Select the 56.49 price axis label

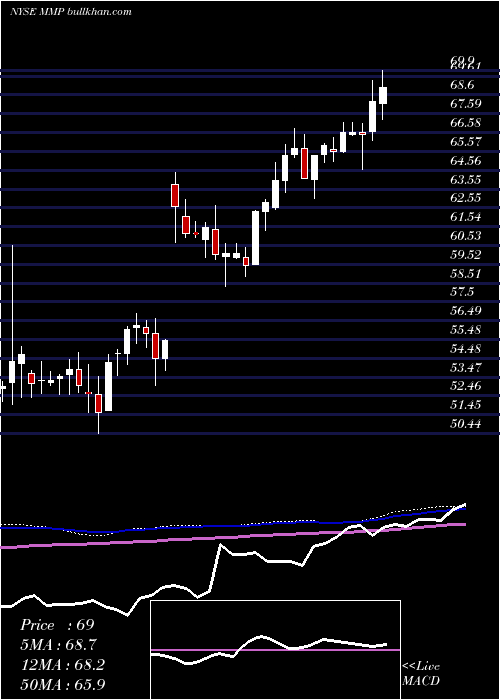coord(466,311)
